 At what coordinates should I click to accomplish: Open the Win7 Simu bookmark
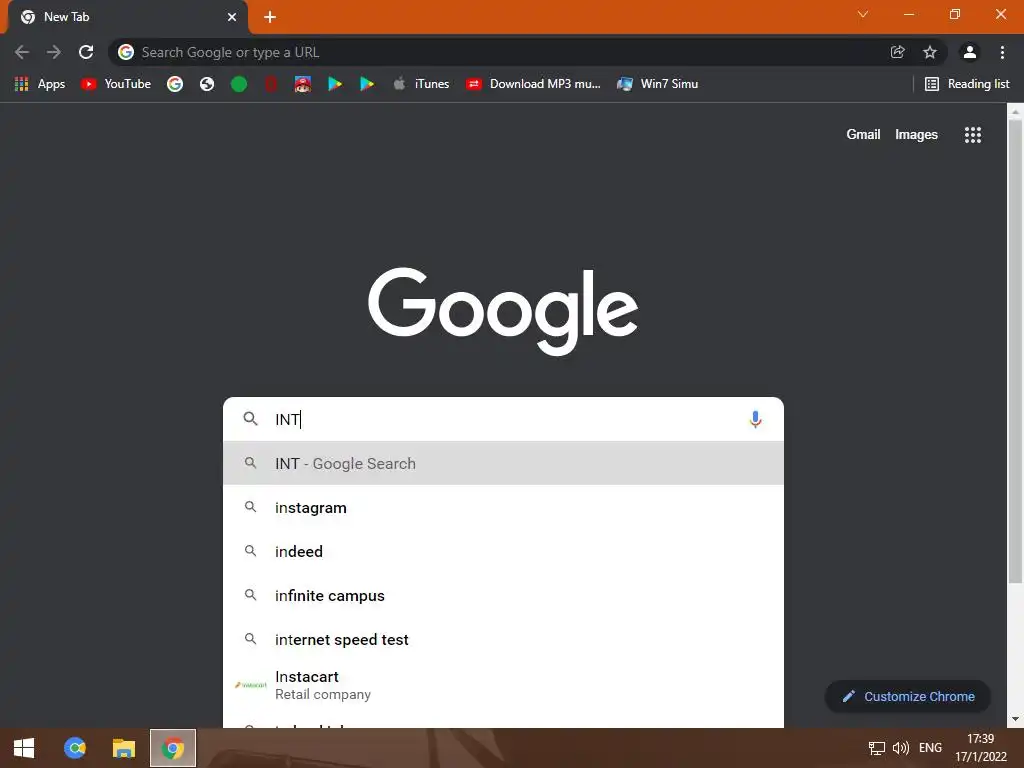658,84
